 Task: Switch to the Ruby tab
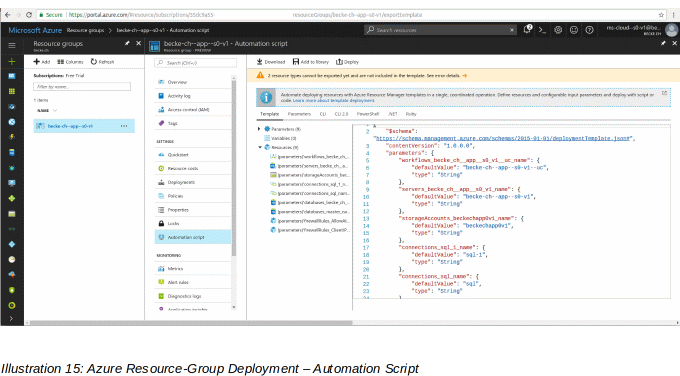click(x=411, y=114)
